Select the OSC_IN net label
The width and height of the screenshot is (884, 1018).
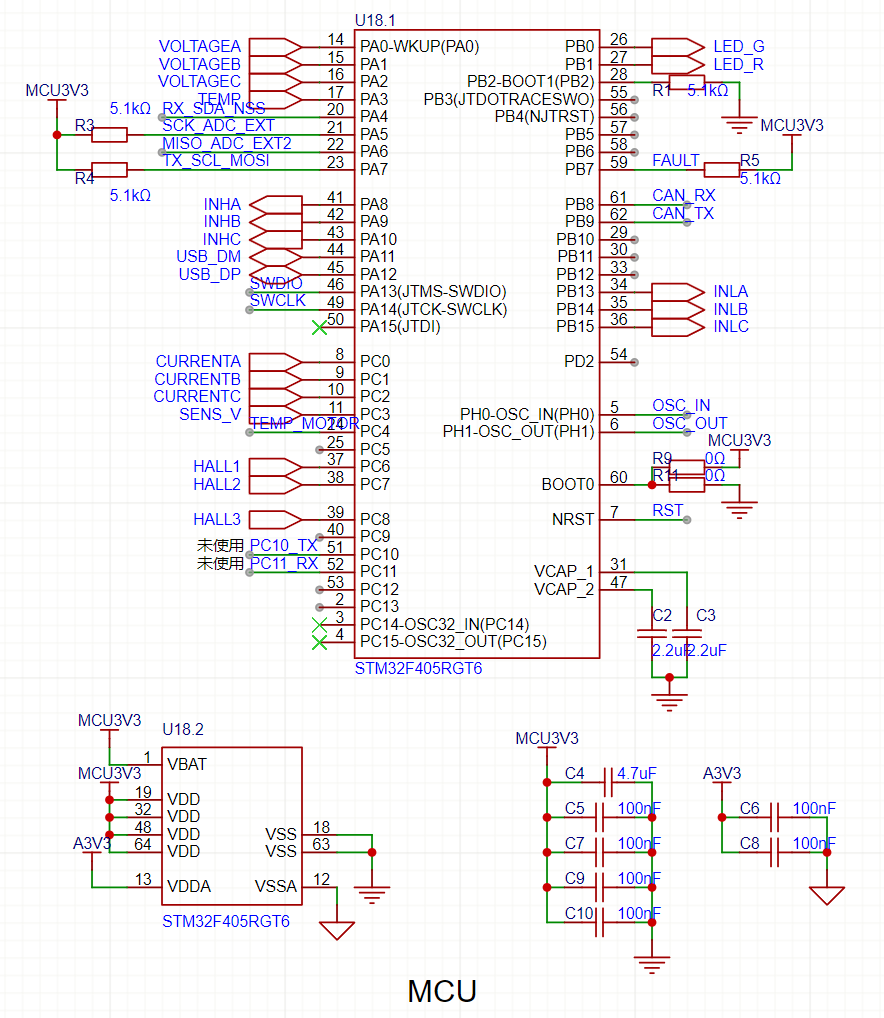pyautogui.click(x=681, y=406)
